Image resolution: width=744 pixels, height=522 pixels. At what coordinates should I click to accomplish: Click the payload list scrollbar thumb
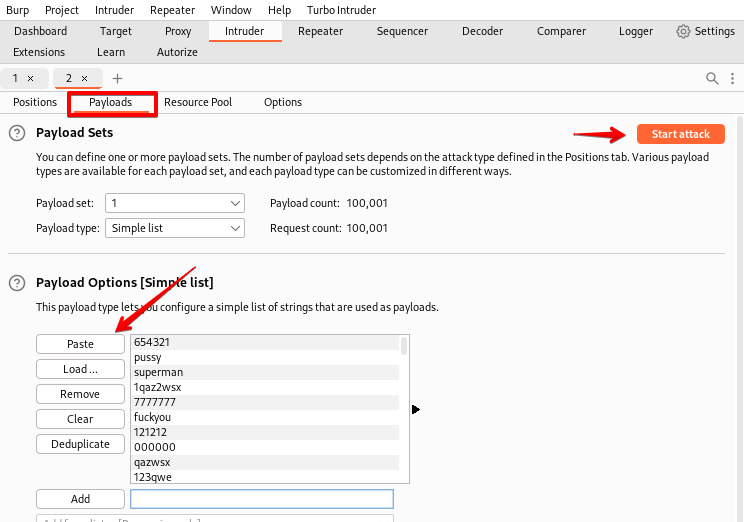[404, 345]
